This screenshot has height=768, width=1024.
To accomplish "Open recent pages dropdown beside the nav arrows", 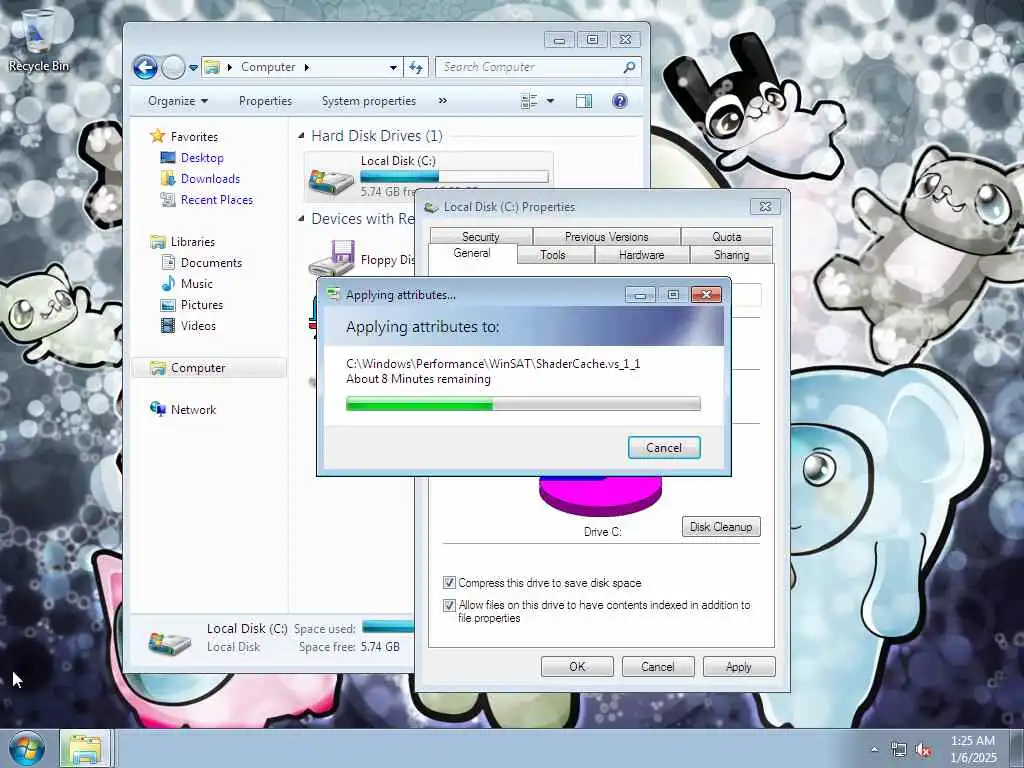I will click(193, 68).
